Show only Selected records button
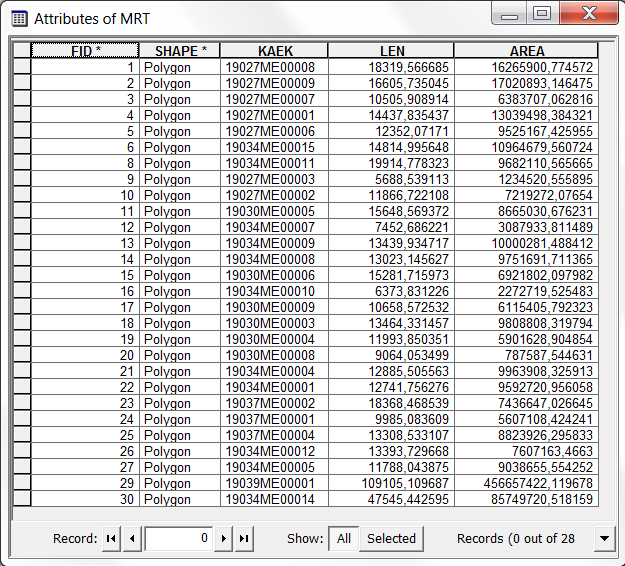Viewport: 625px width, 566px height. tap(391, 538)
